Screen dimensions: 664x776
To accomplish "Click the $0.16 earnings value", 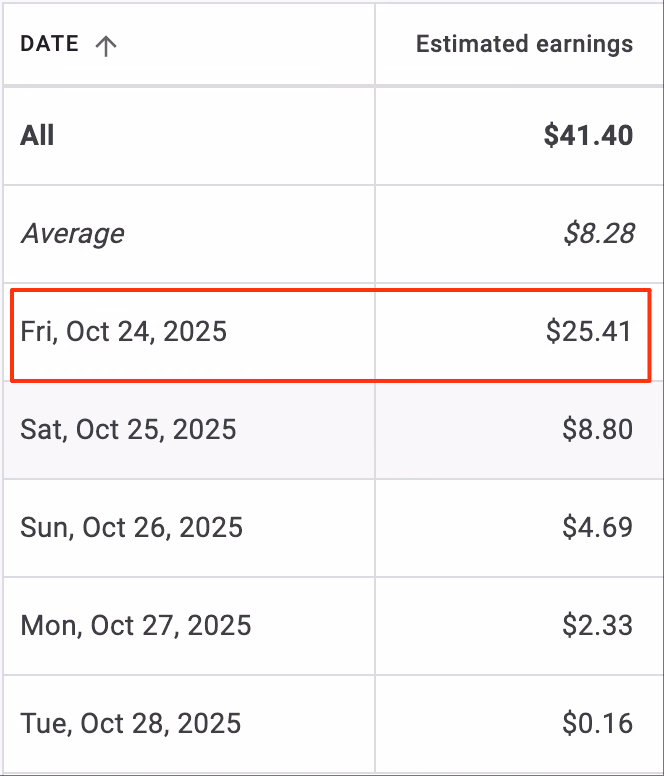I will (x=598, y=723).
